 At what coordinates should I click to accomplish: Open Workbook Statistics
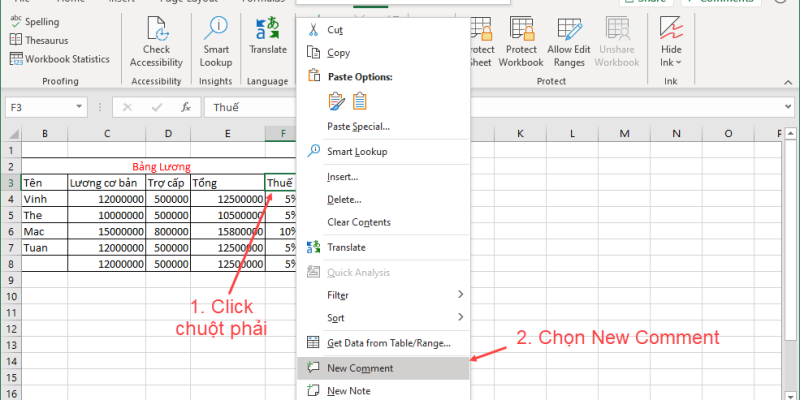[60, 59]
